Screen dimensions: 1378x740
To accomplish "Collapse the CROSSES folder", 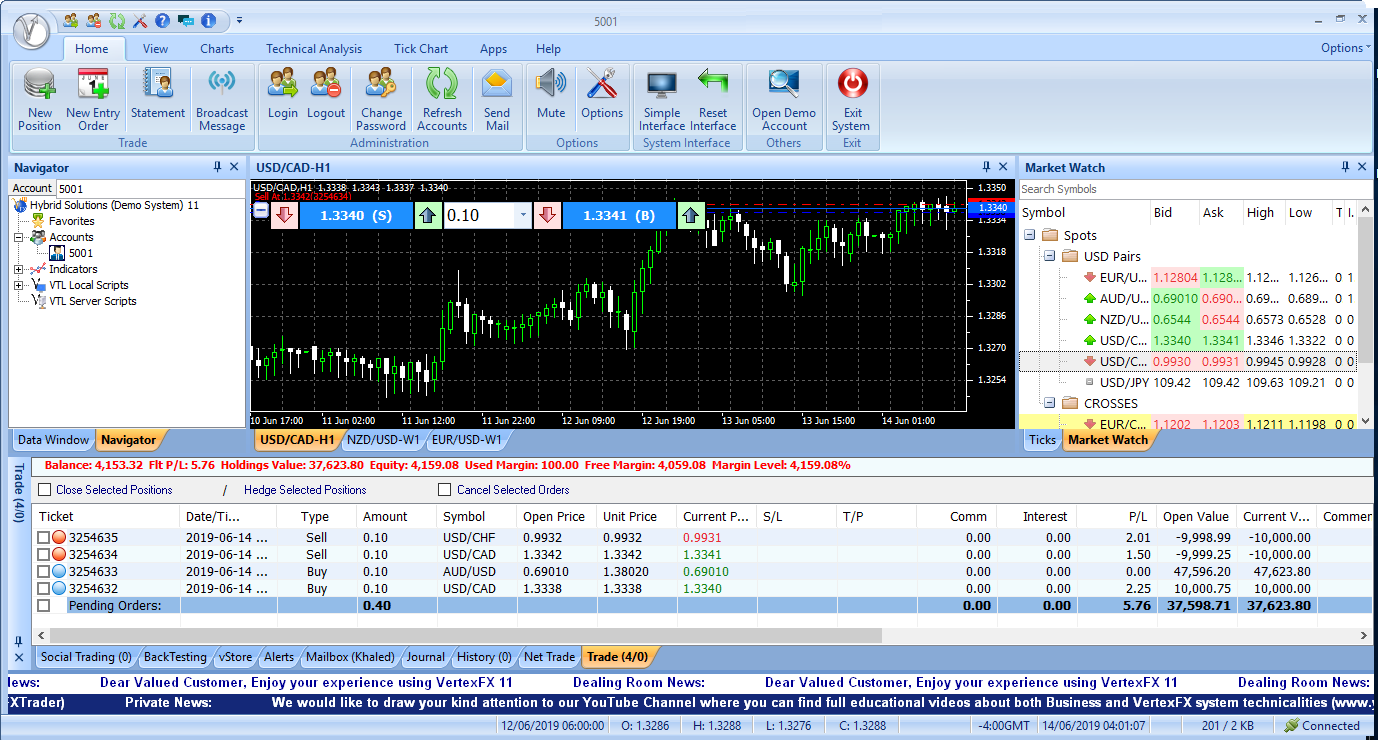I will [x=1049, y=404].
